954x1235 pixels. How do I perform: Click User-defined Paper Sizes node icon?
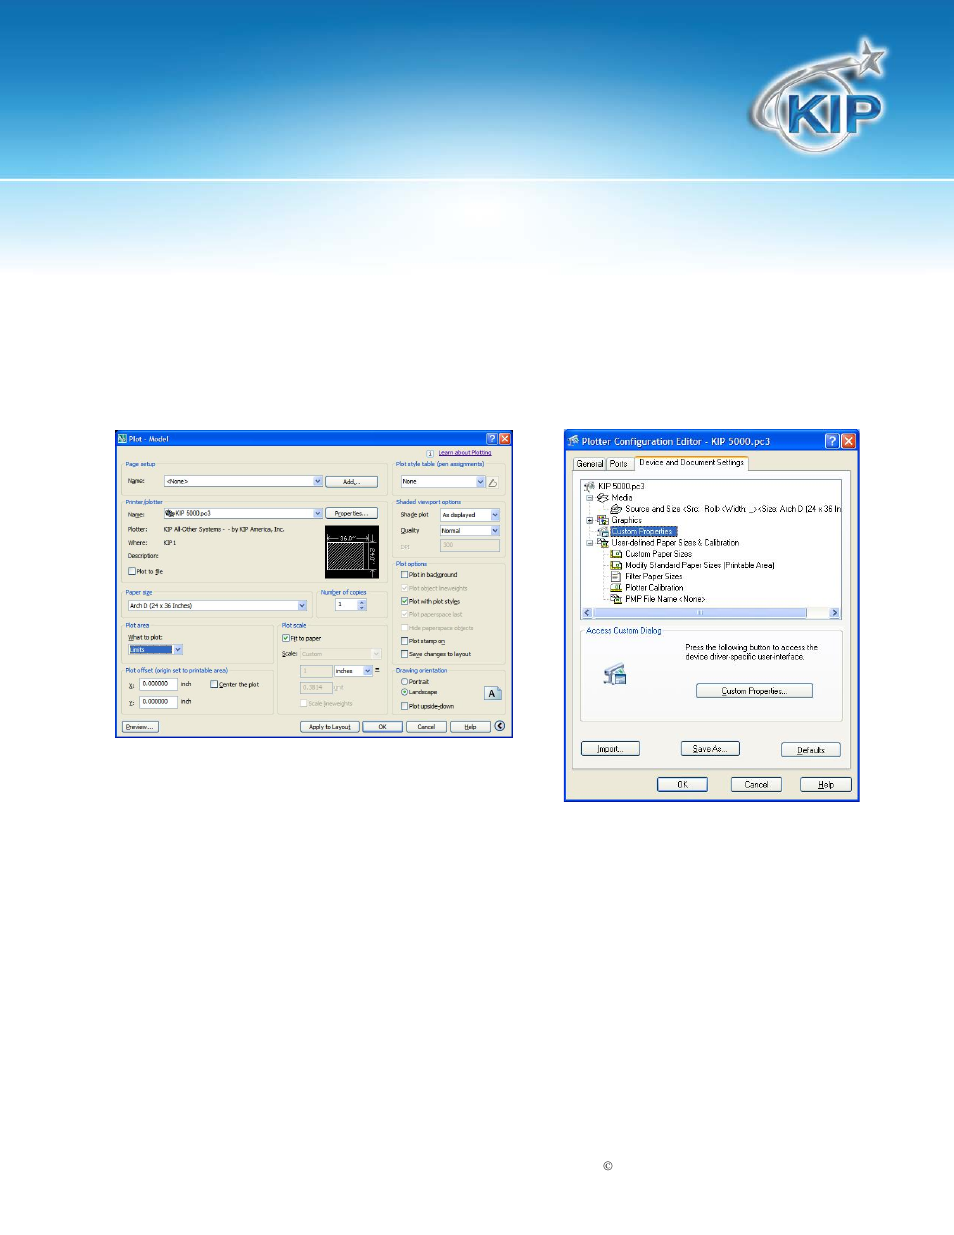pos(603,543)
